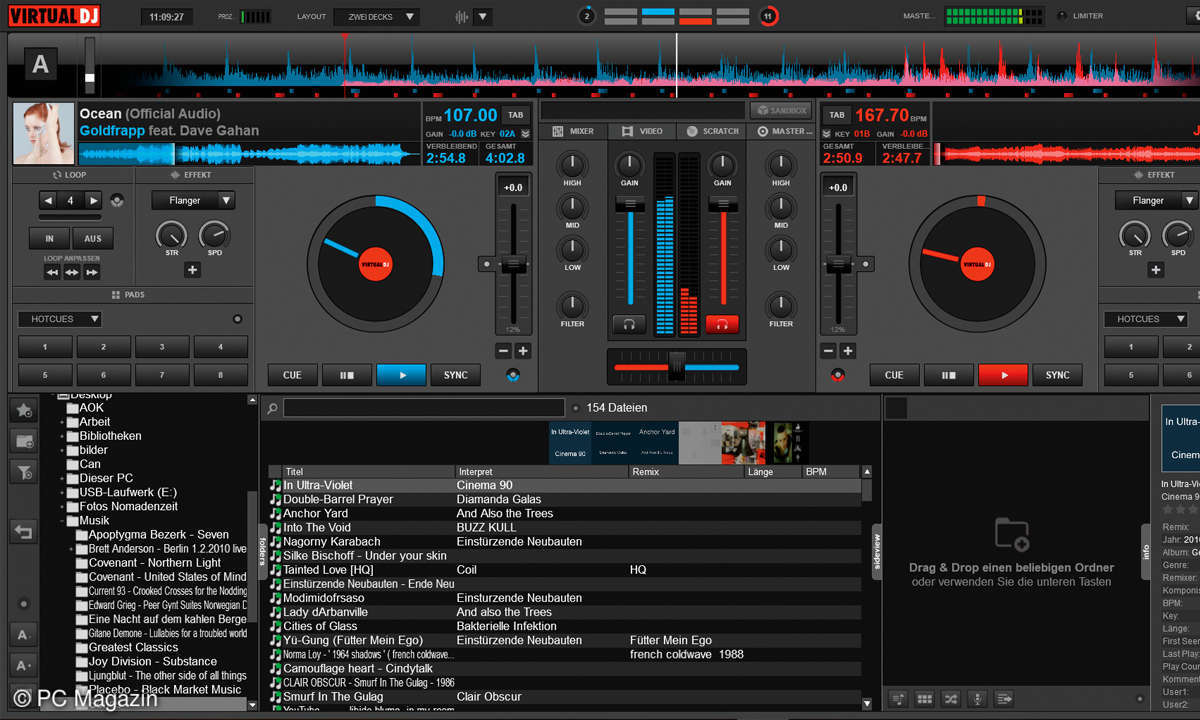
Task: Click right deck SYNC button
Action: point(1058,375)
